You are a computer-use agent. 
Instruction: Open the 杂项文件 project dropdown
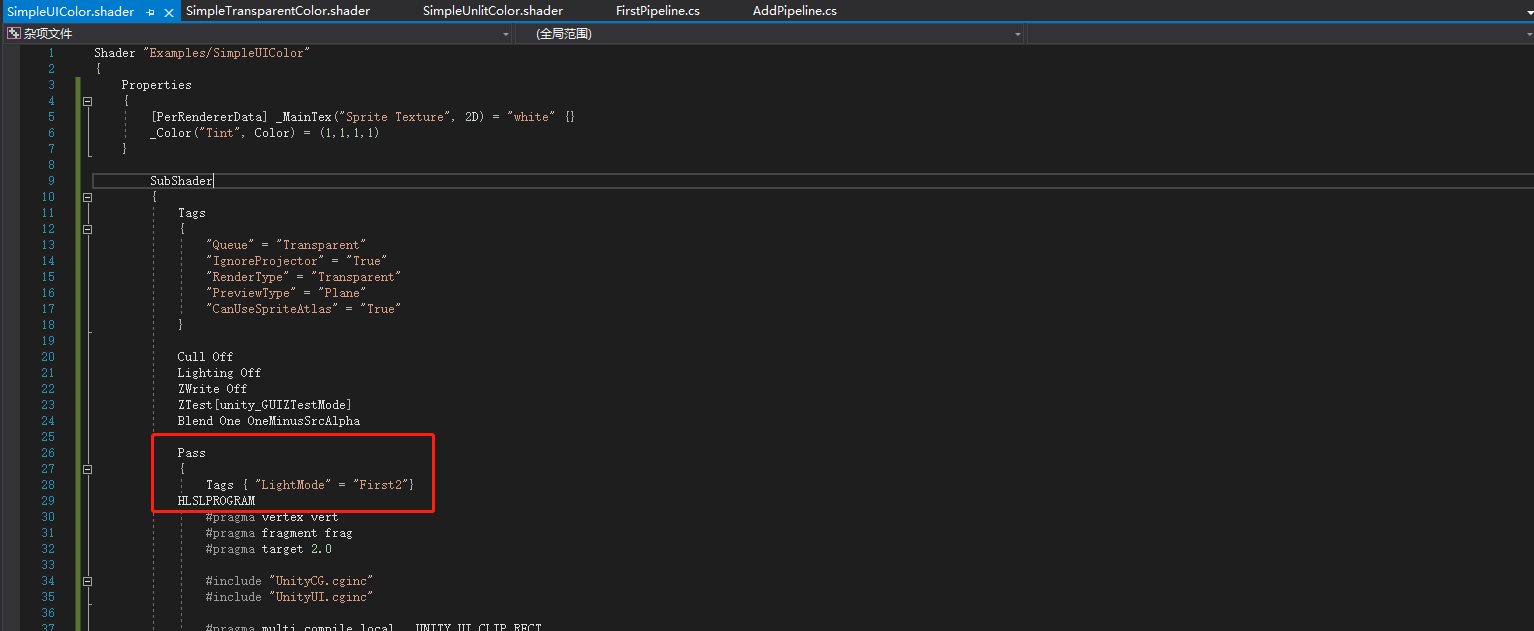pyautogui.click(x=505, y=32)
